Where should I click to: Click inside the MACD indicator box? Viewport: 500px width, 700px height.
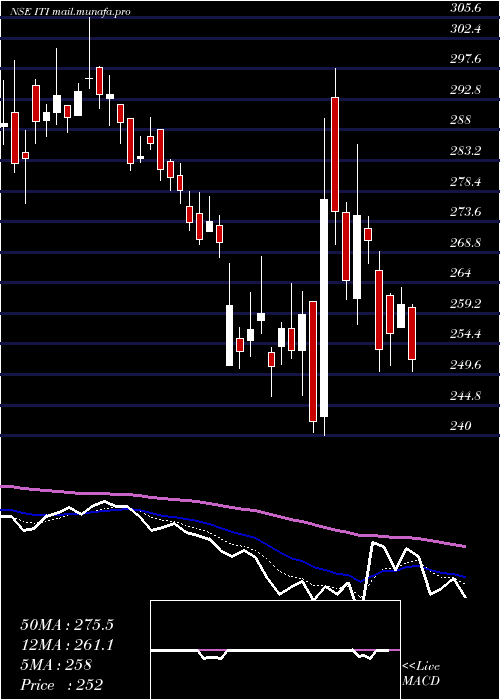275,650
